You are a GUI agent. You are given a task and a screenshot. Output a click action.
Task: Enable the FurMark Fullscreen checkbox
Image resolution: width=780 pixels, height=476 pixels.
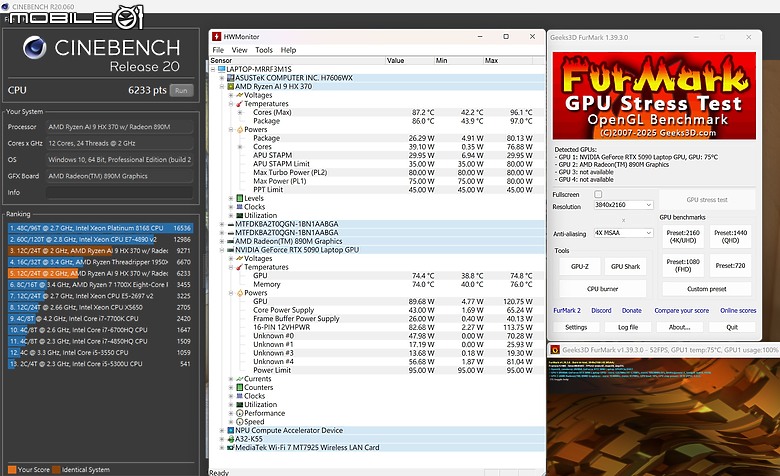[598, 194]
